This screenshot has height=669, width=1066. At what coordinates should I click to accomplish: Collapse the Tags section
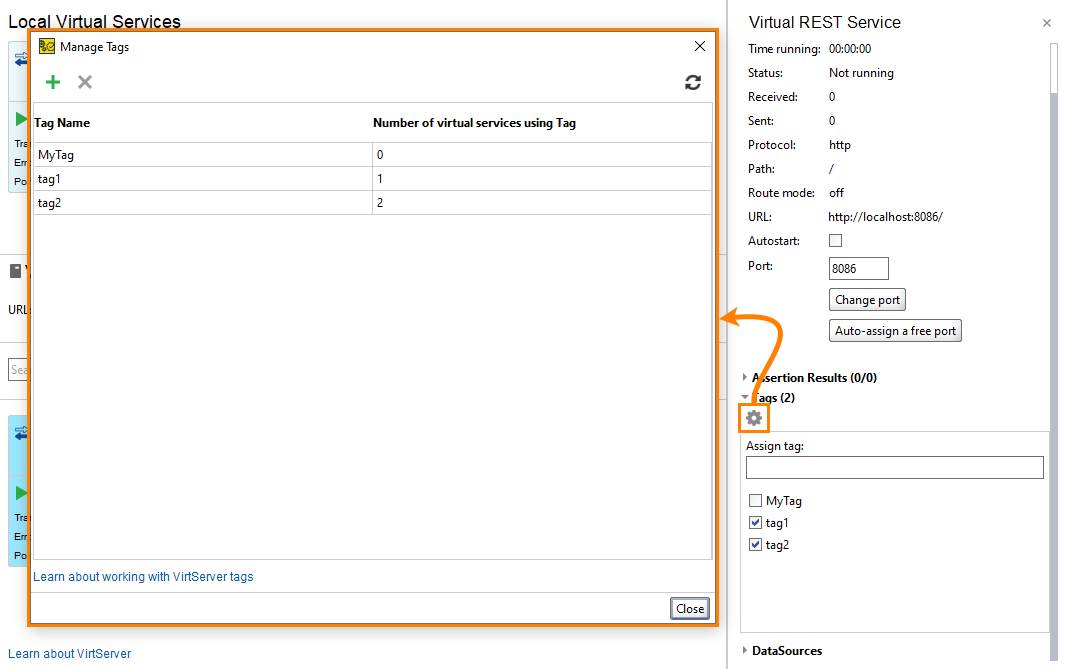[744, 397]
